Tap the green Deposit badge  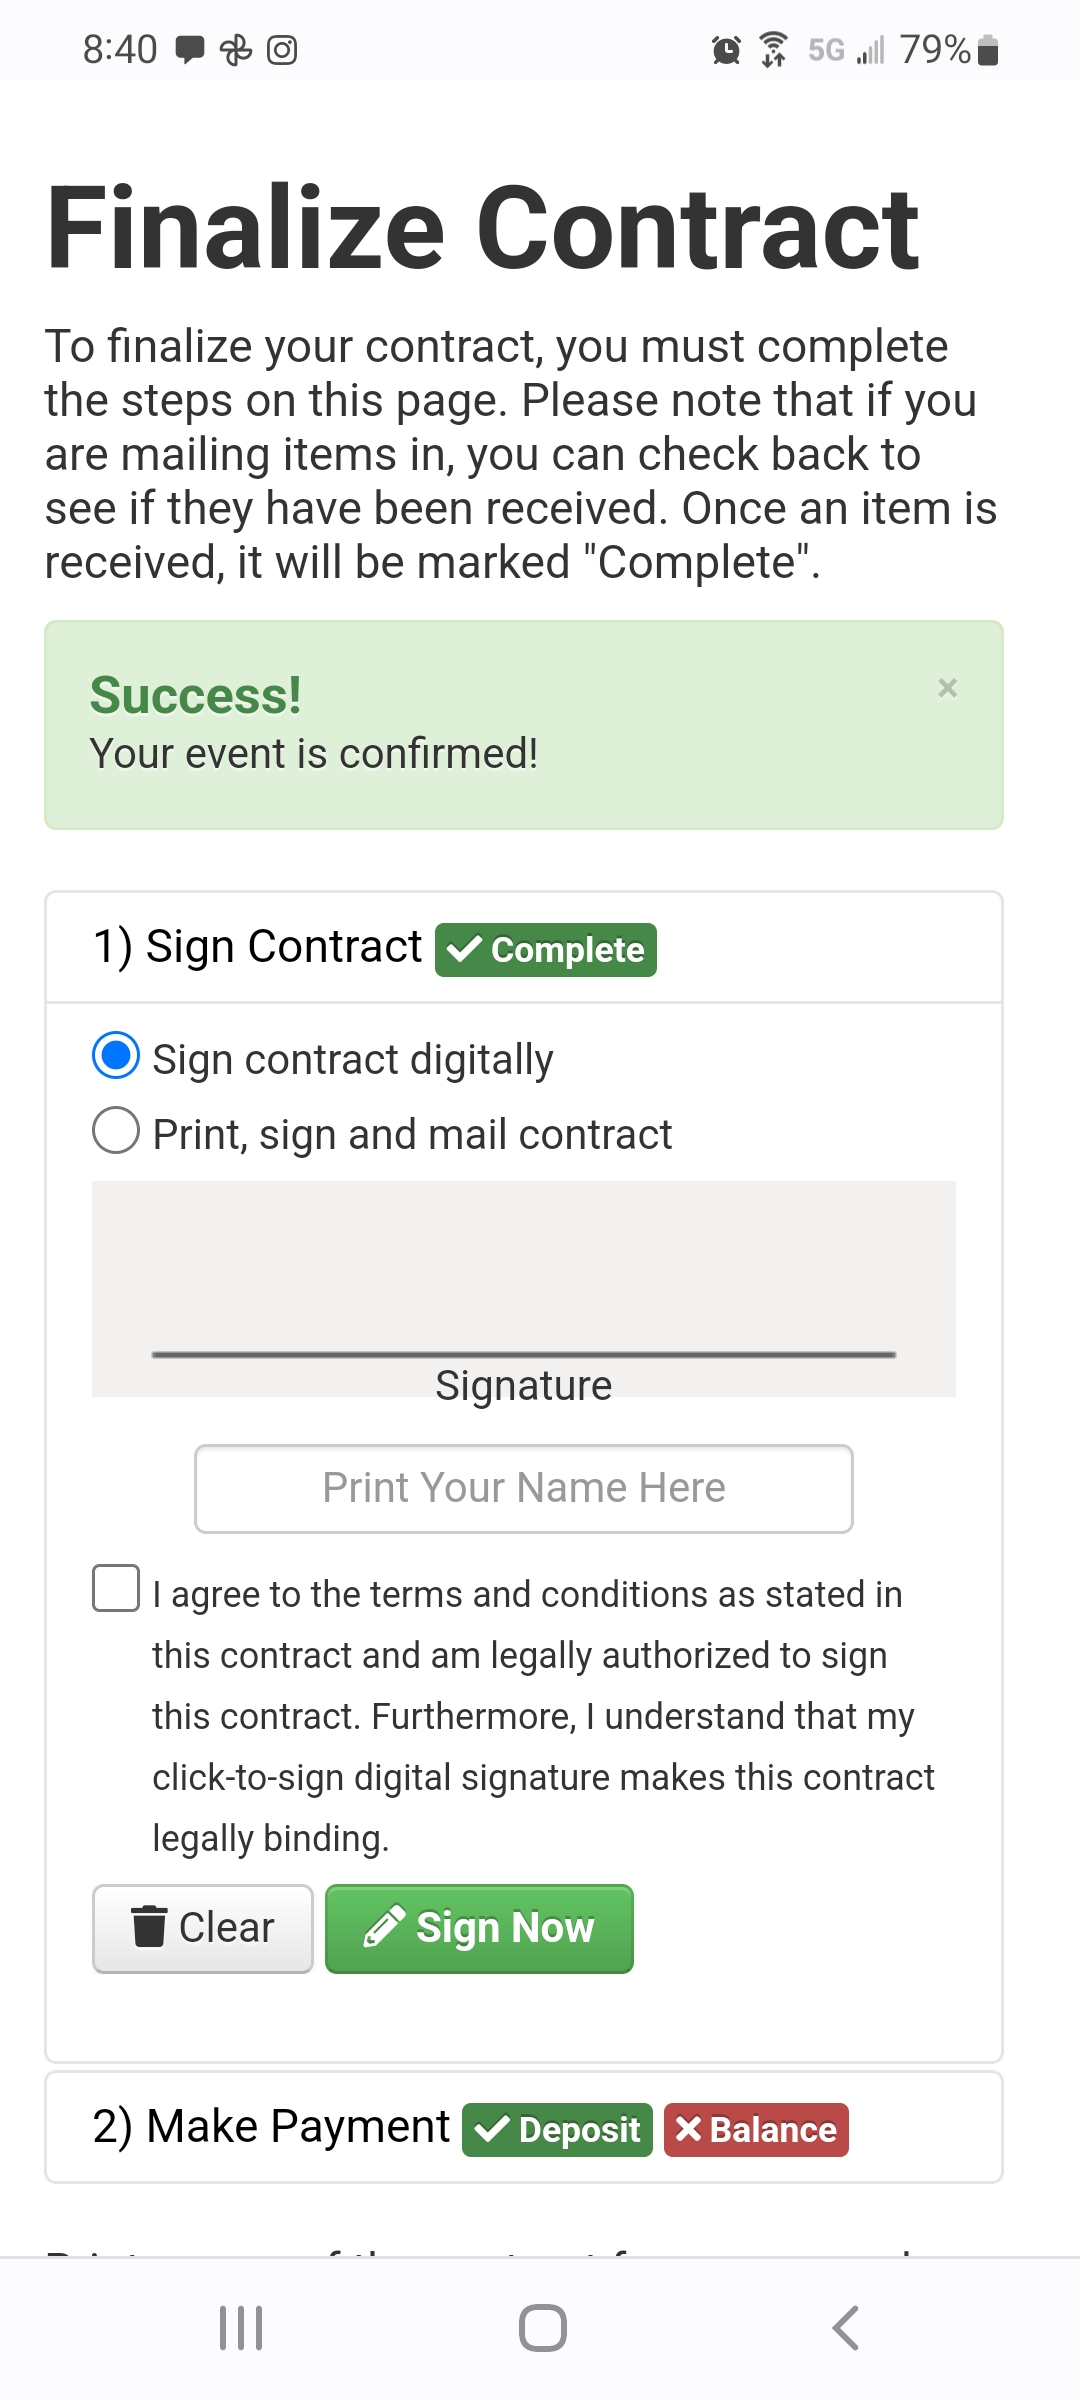point(557,2130)
